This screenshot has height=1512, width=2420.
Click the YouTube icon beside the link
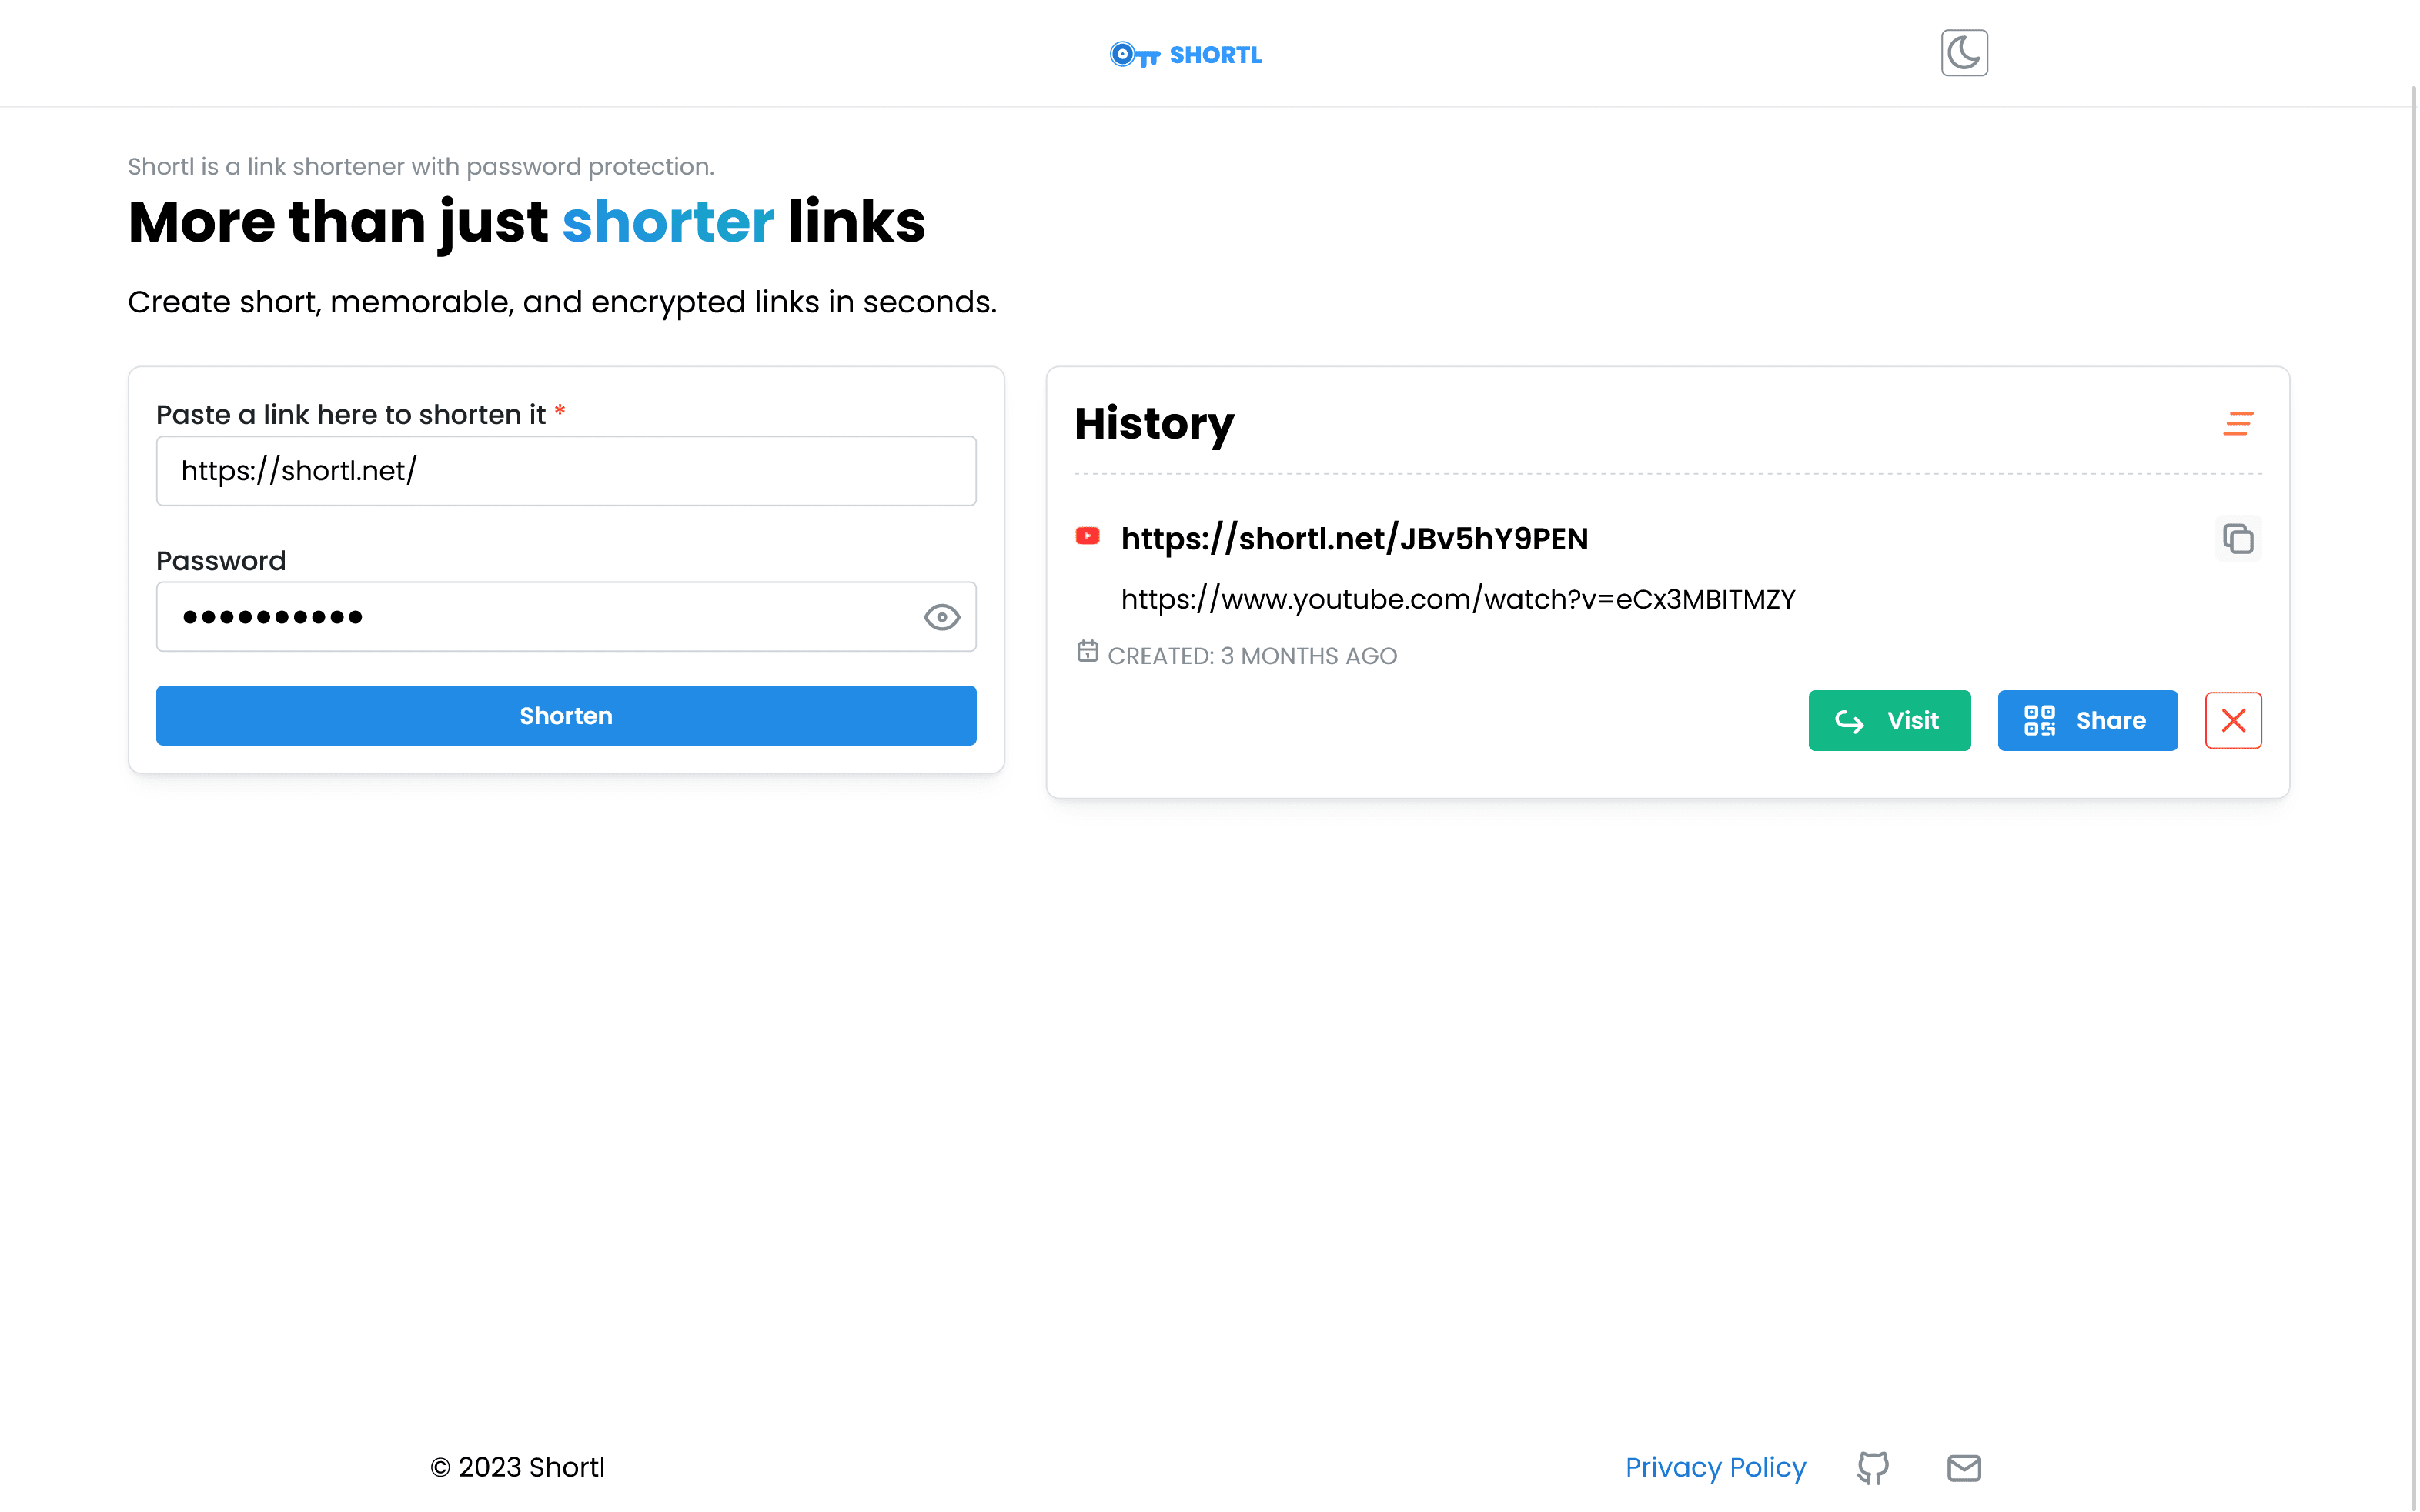point(1088,537)
